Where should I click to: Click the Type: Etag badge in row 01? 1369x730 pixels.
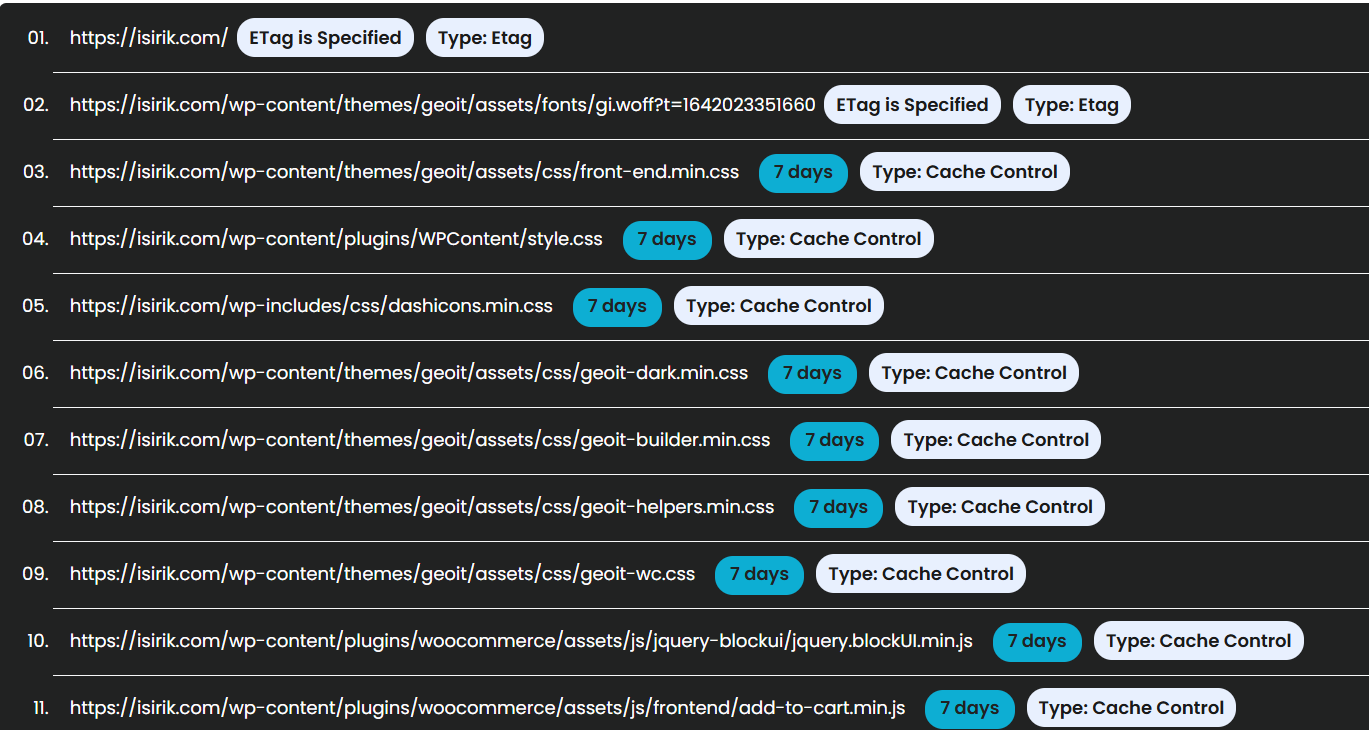click(485, 38)
